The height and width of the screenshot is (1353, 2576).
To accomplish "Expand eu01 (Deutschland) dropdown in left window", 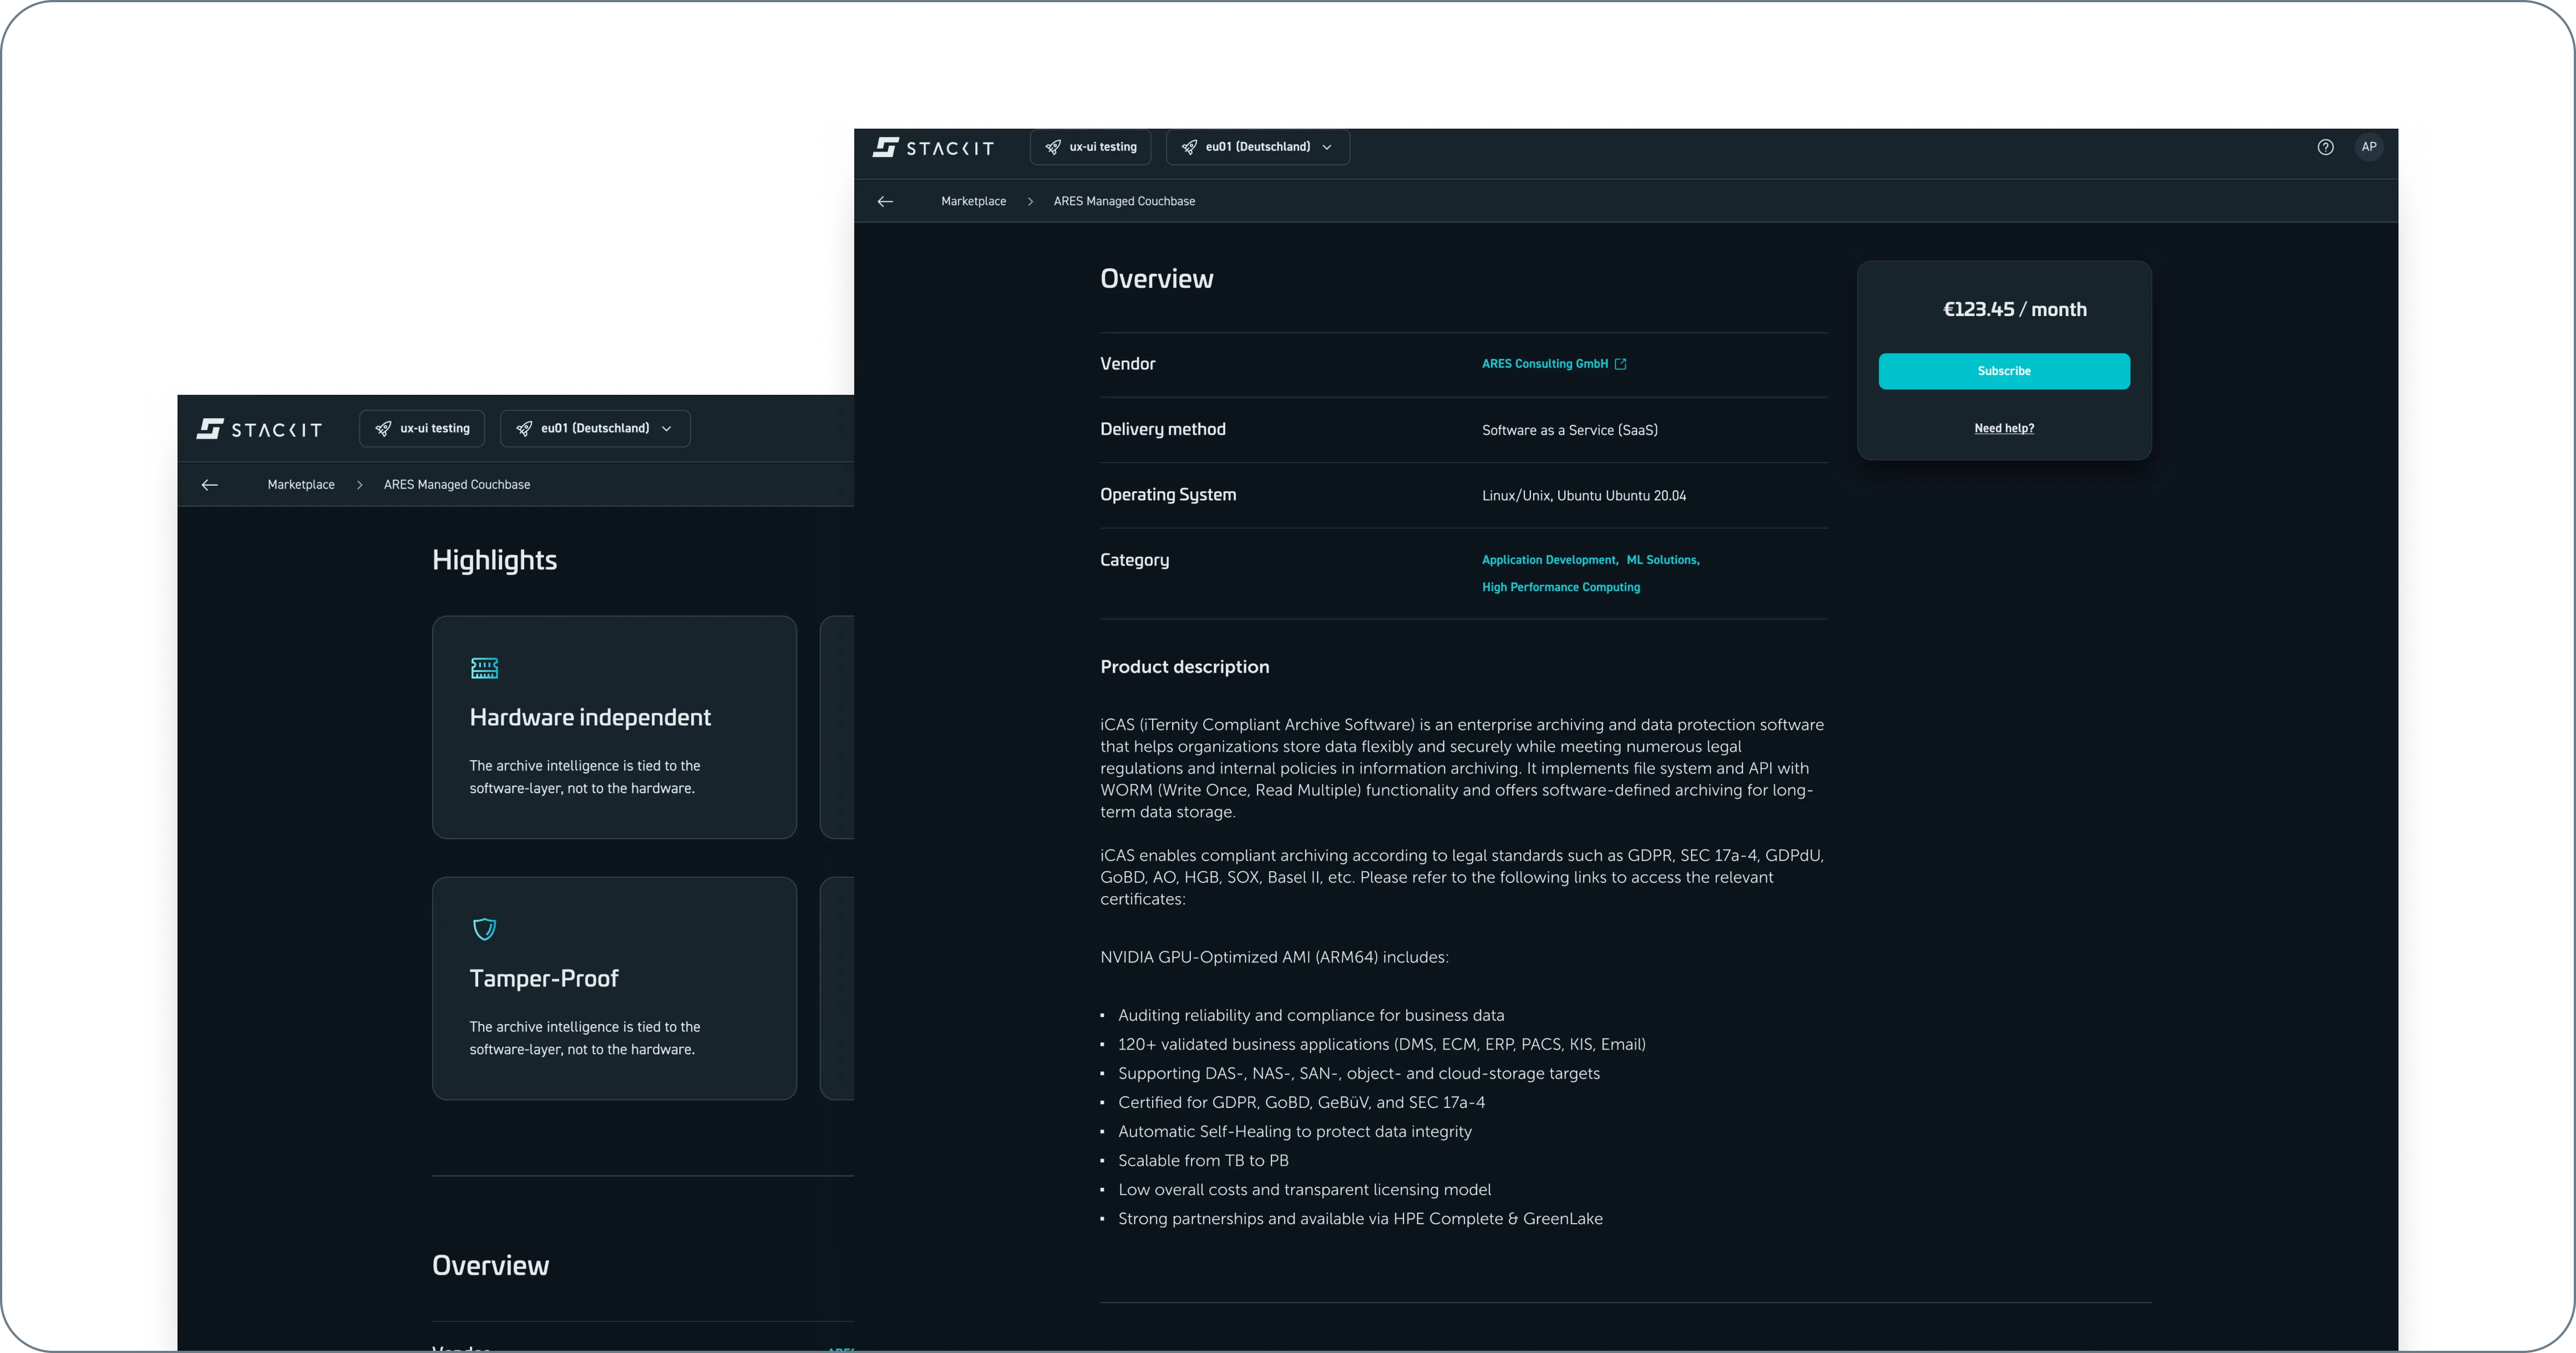I will coord(594,429).
